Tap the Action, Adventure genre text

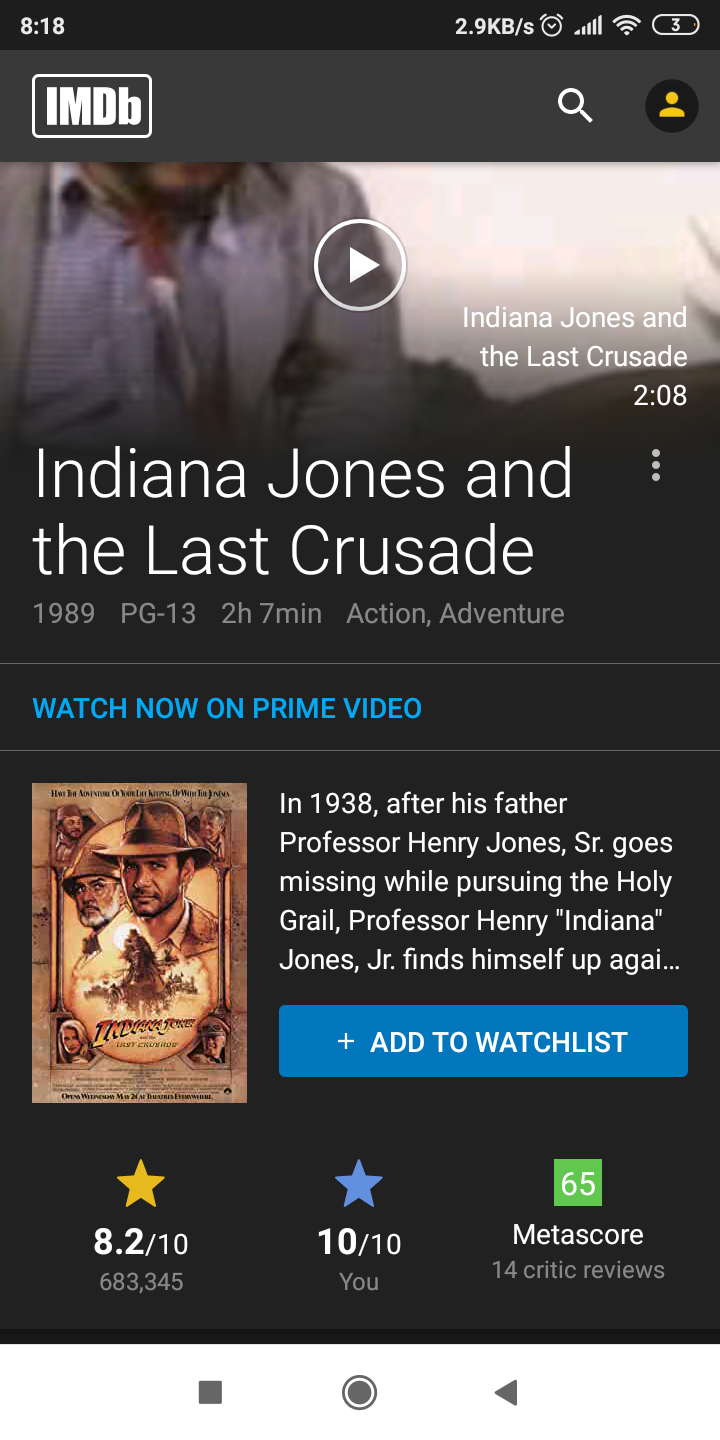tap(455, 613)
